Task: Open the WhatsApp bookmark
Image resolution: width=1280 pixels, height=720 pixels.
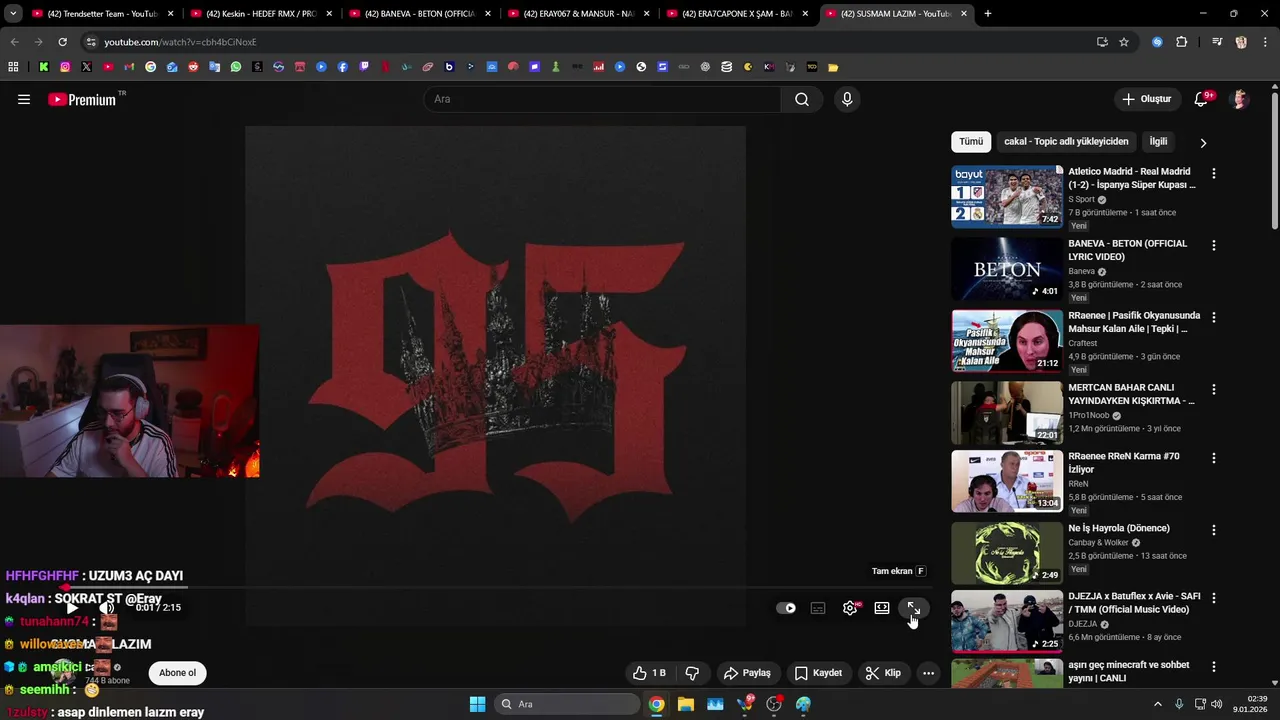Action: tap(236, 67)
